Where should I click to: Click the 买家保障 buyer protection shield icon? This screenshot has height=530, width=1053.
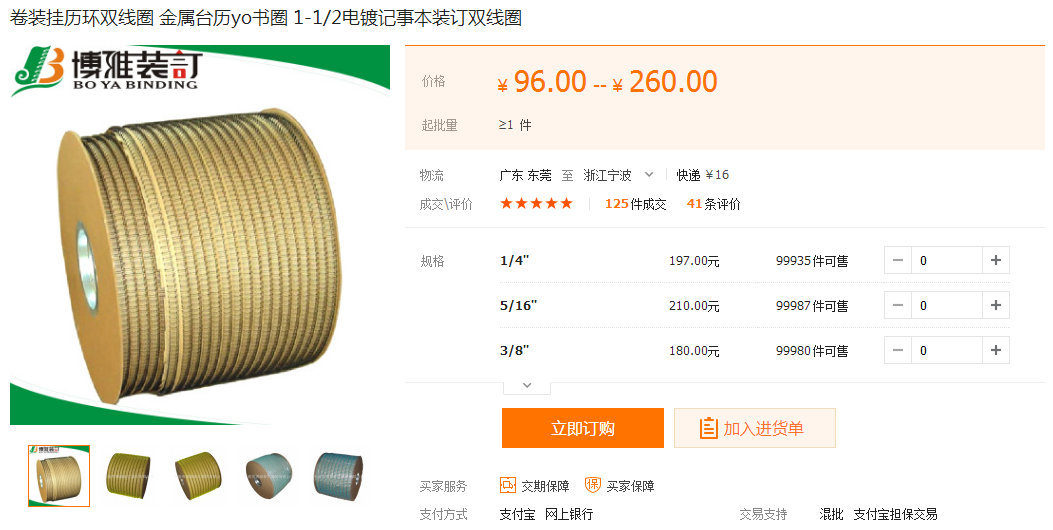[x=592, y=485]
